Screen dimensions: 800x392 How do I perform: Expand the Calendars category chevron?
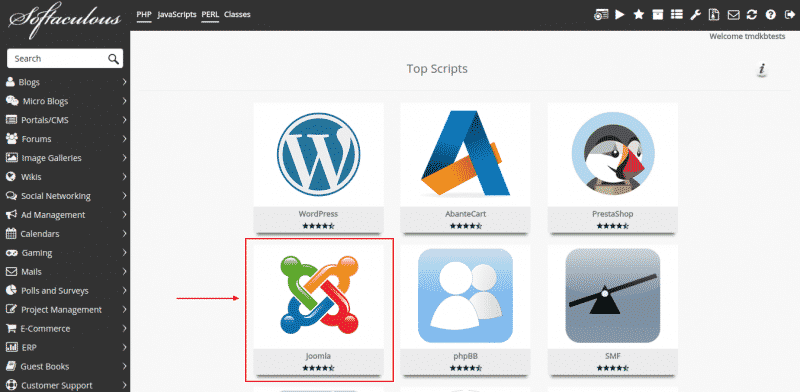124,234
